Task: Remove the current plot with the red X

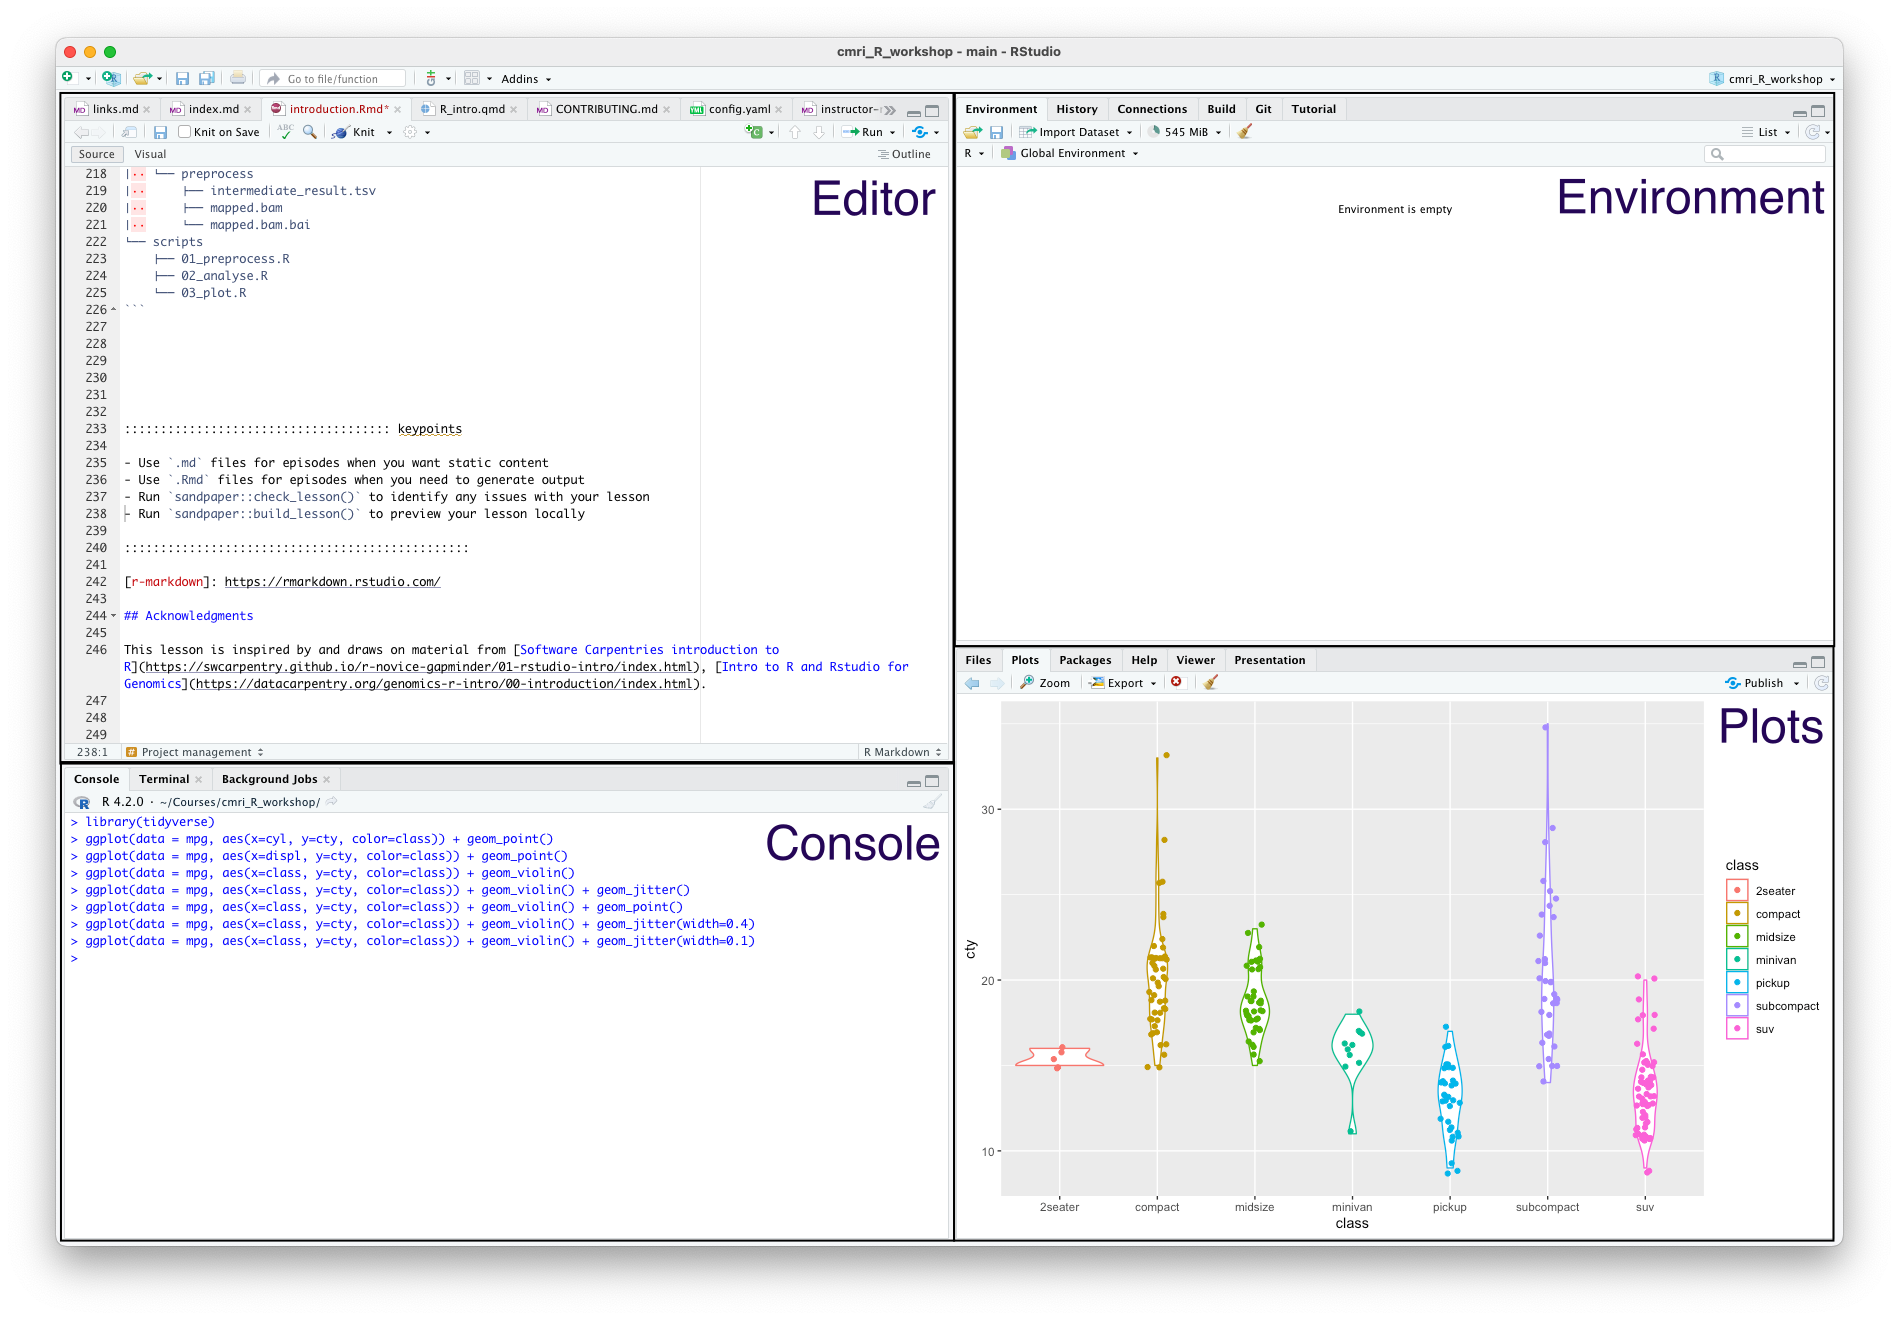Action: pos(1177,682)
